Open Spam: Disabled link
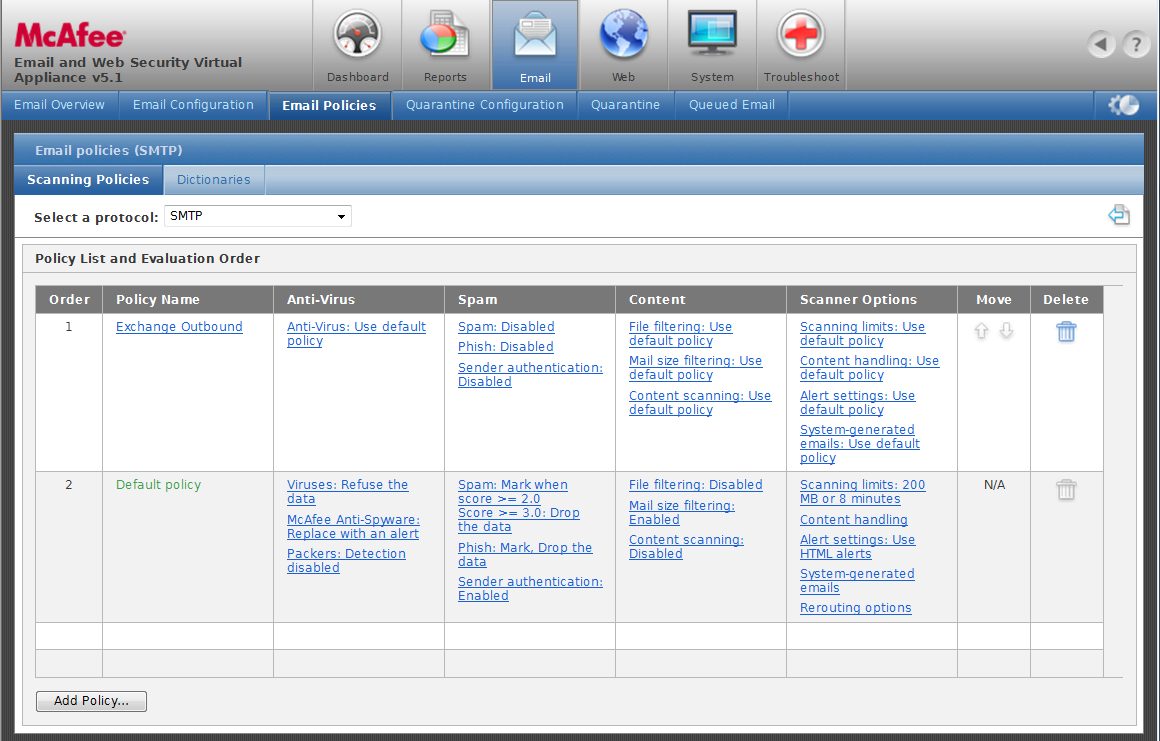Screen dimensions: 1160x741 pos(506,327)
